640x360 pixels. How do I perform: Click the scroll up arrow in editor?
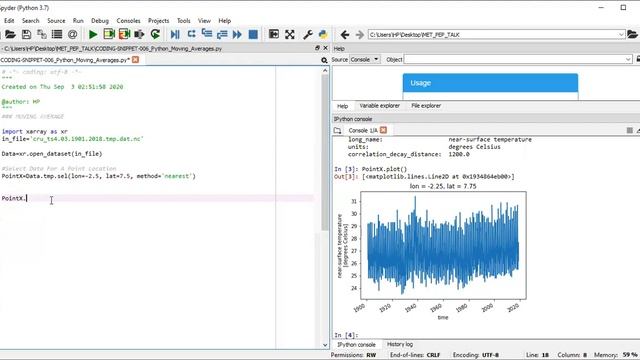[x=325, y=71]
